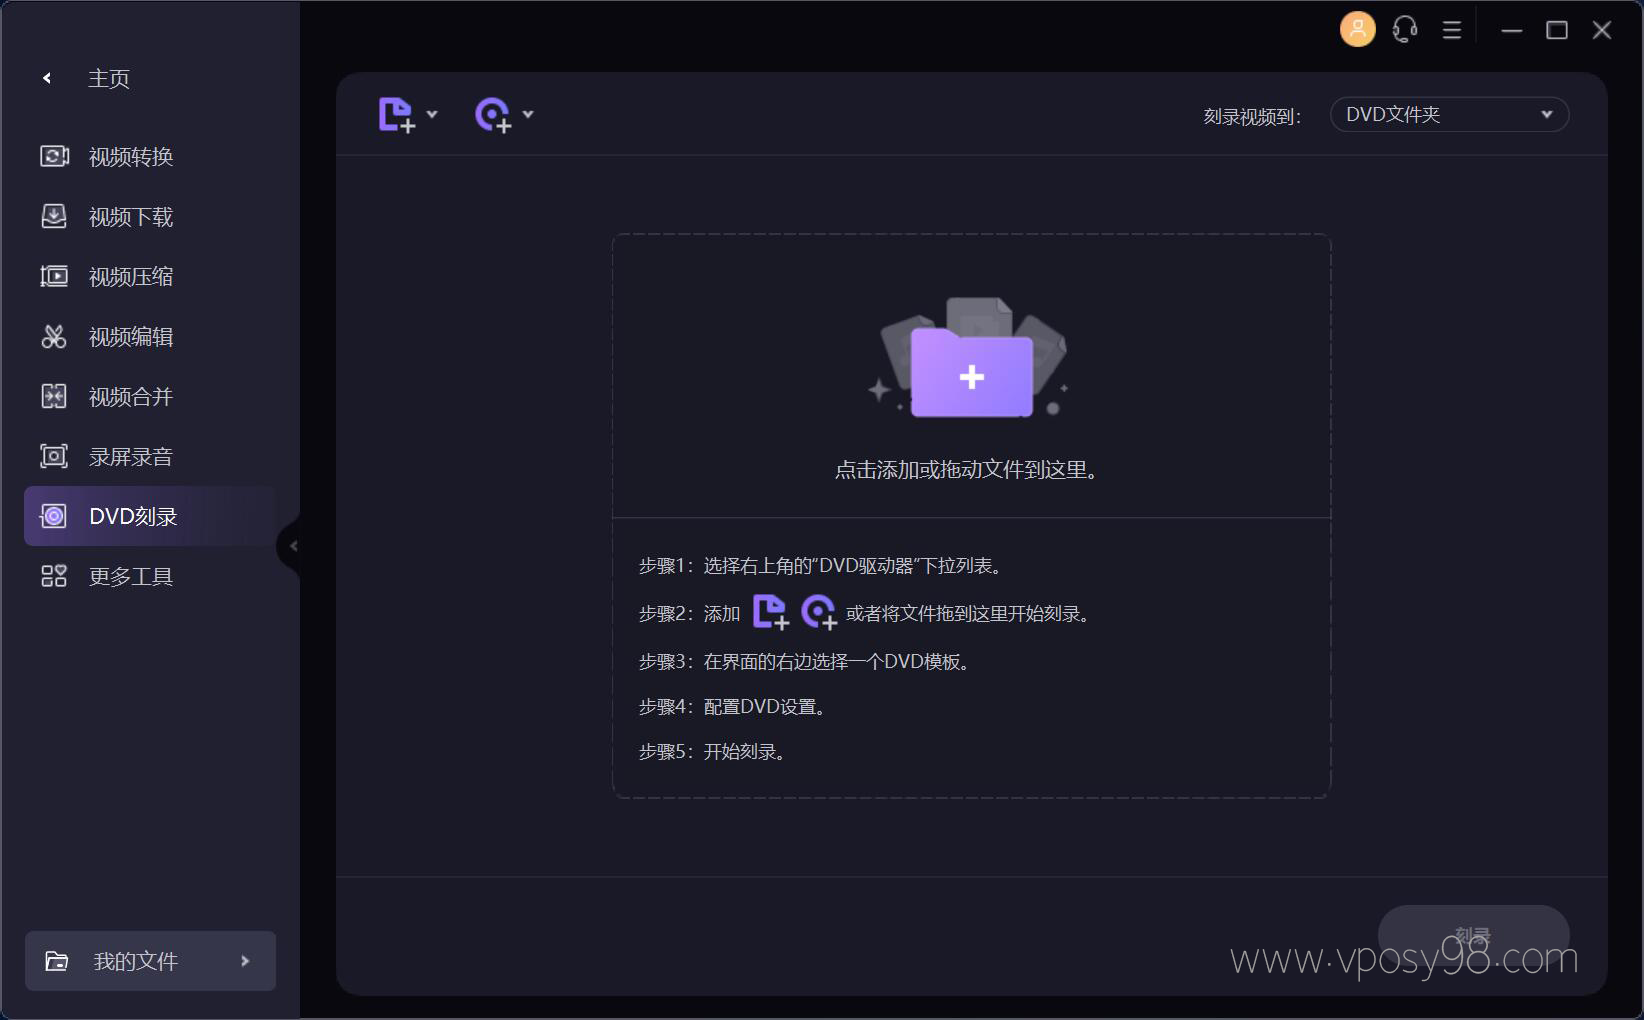Screen dimensions: 1644x1020
Task: Click the back arrow beside 主页
Action: coord(47,78)
